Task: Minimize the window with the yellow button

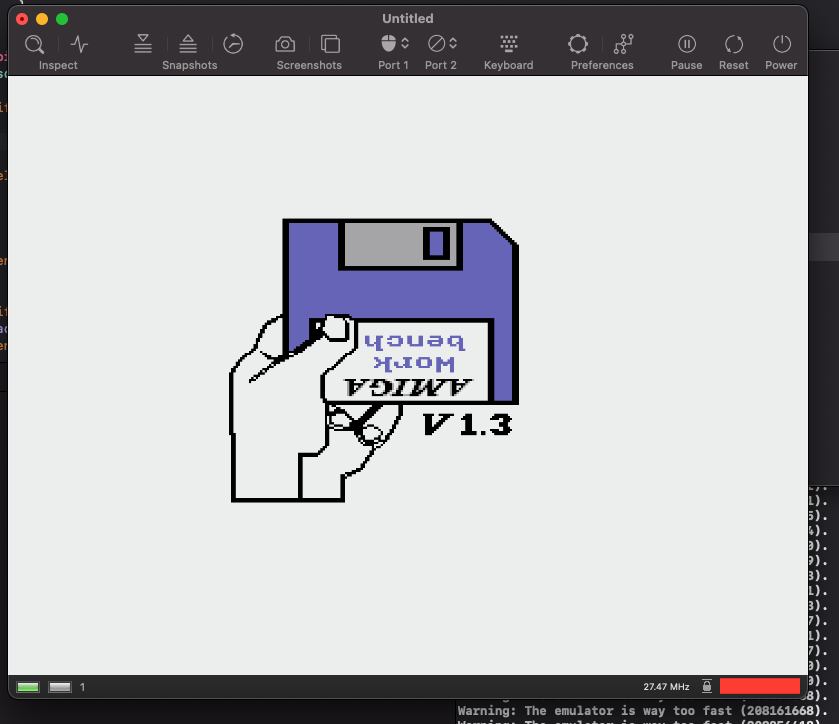Action: coord(42,19)
